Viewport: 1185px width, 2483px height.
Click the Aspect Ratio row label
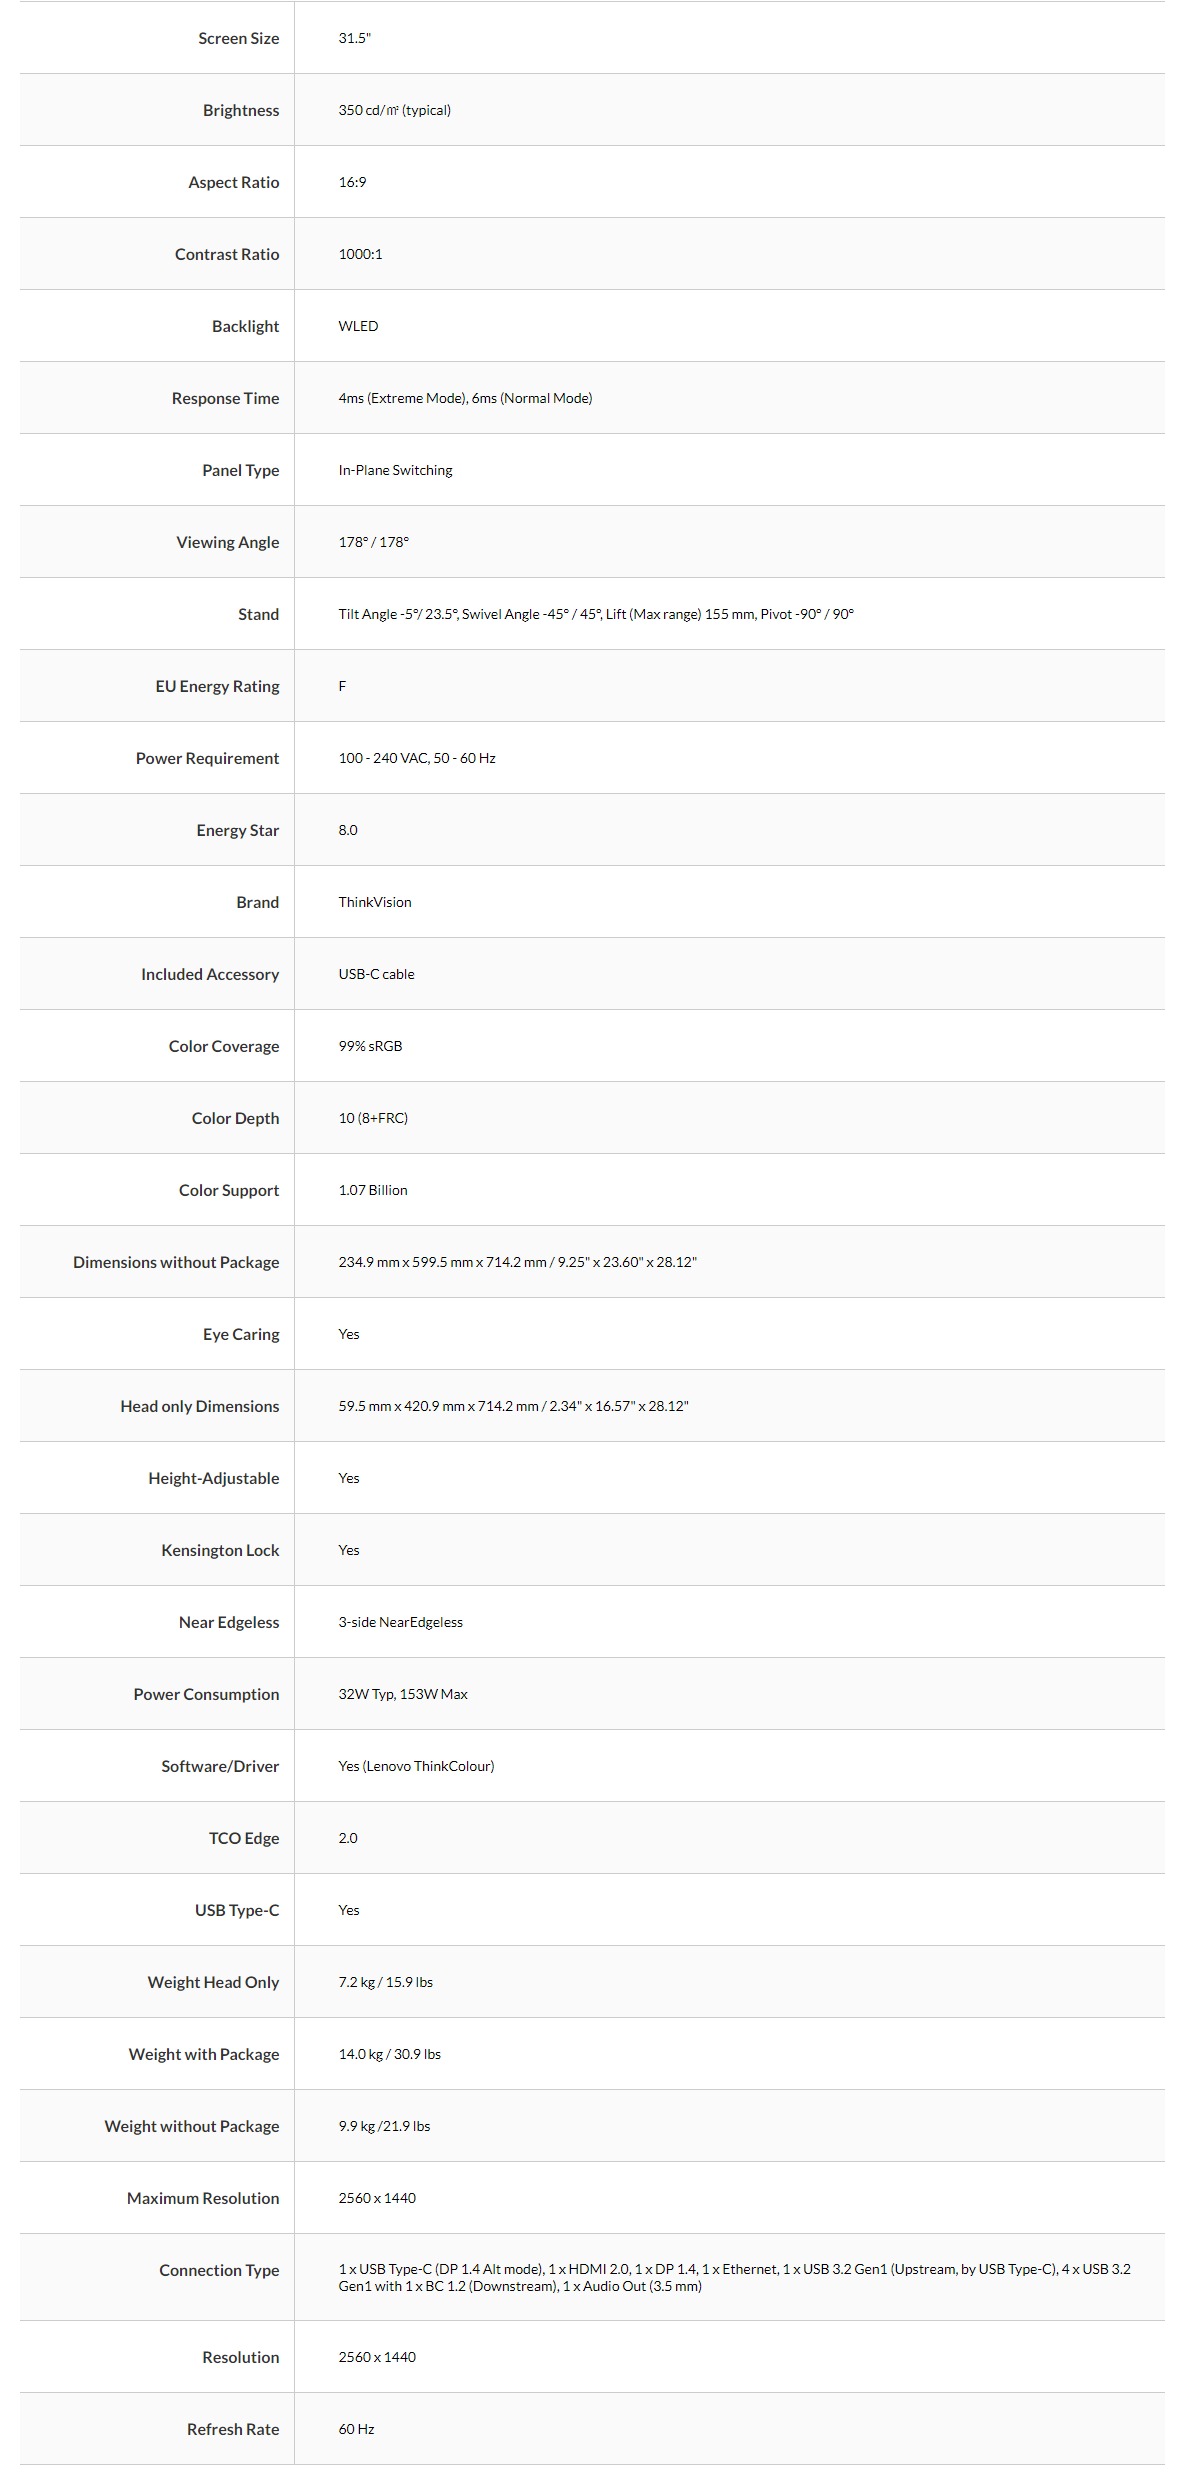pos(233,182)
